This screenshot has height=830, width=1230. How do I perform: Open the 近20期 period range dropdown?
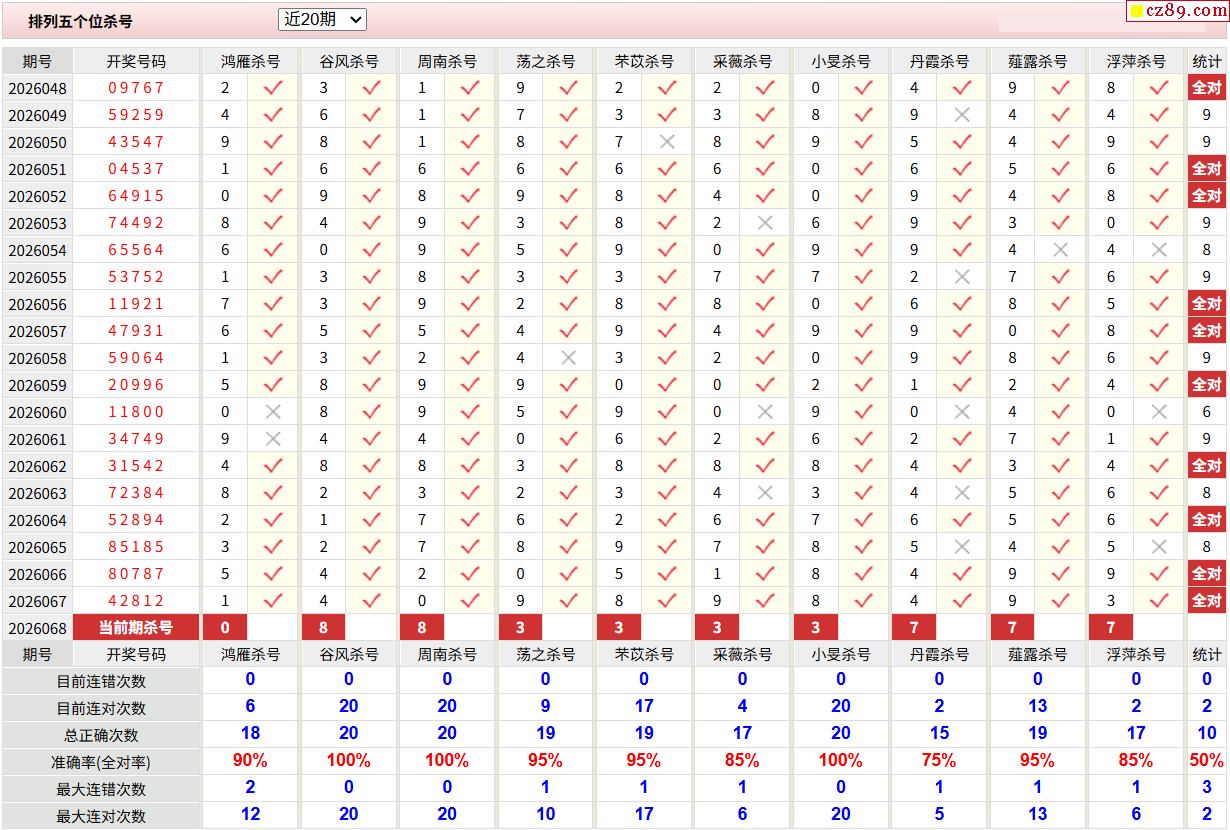(x=322, y=19)
